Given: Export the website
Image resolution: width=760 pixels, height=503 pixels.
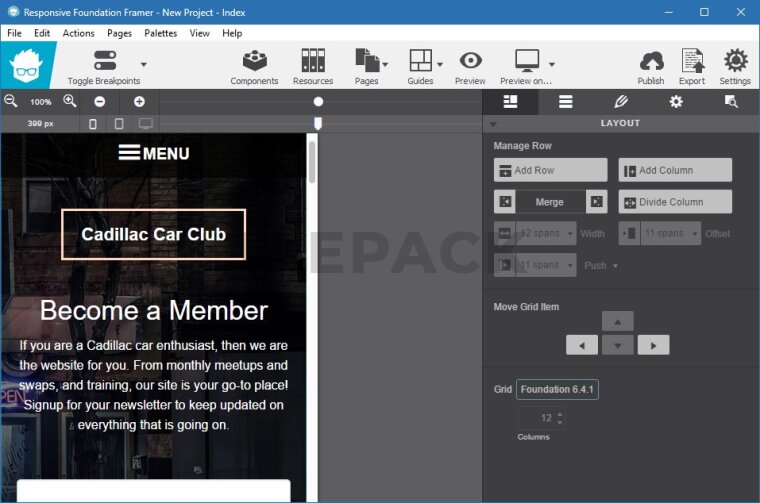Looking at the screenshot, I should click(692, 66).
